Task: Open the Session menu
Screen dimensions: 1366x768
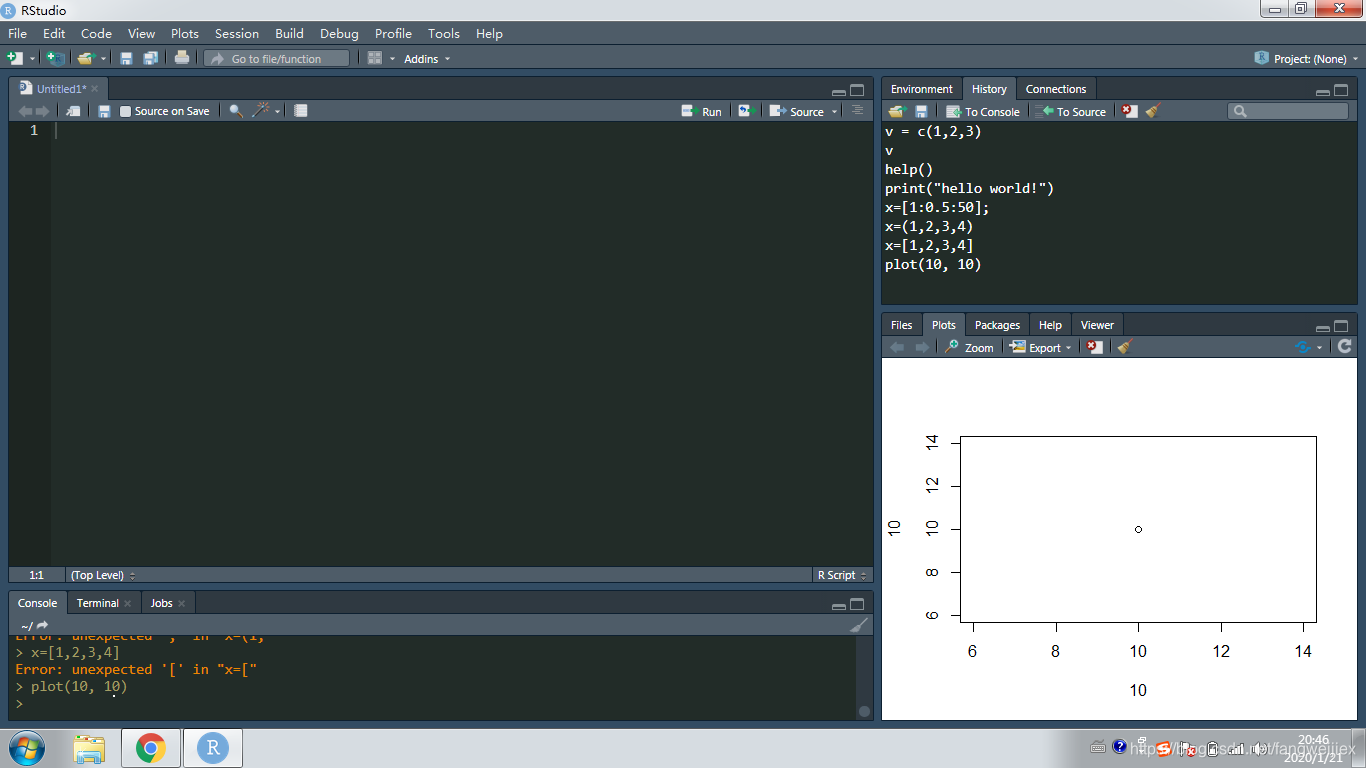Action: (237, 33)
